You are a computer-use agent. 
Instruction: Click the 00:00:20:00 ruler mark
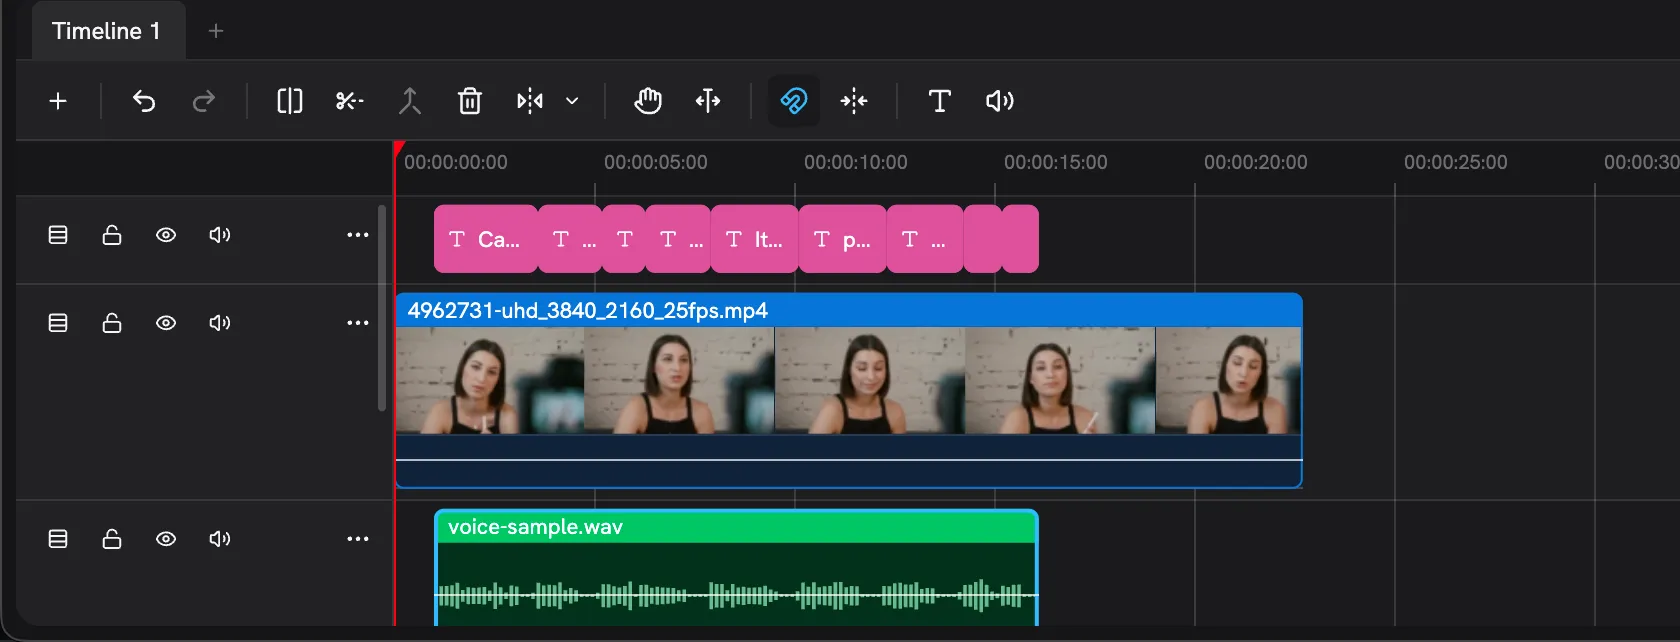point(1255,162)
